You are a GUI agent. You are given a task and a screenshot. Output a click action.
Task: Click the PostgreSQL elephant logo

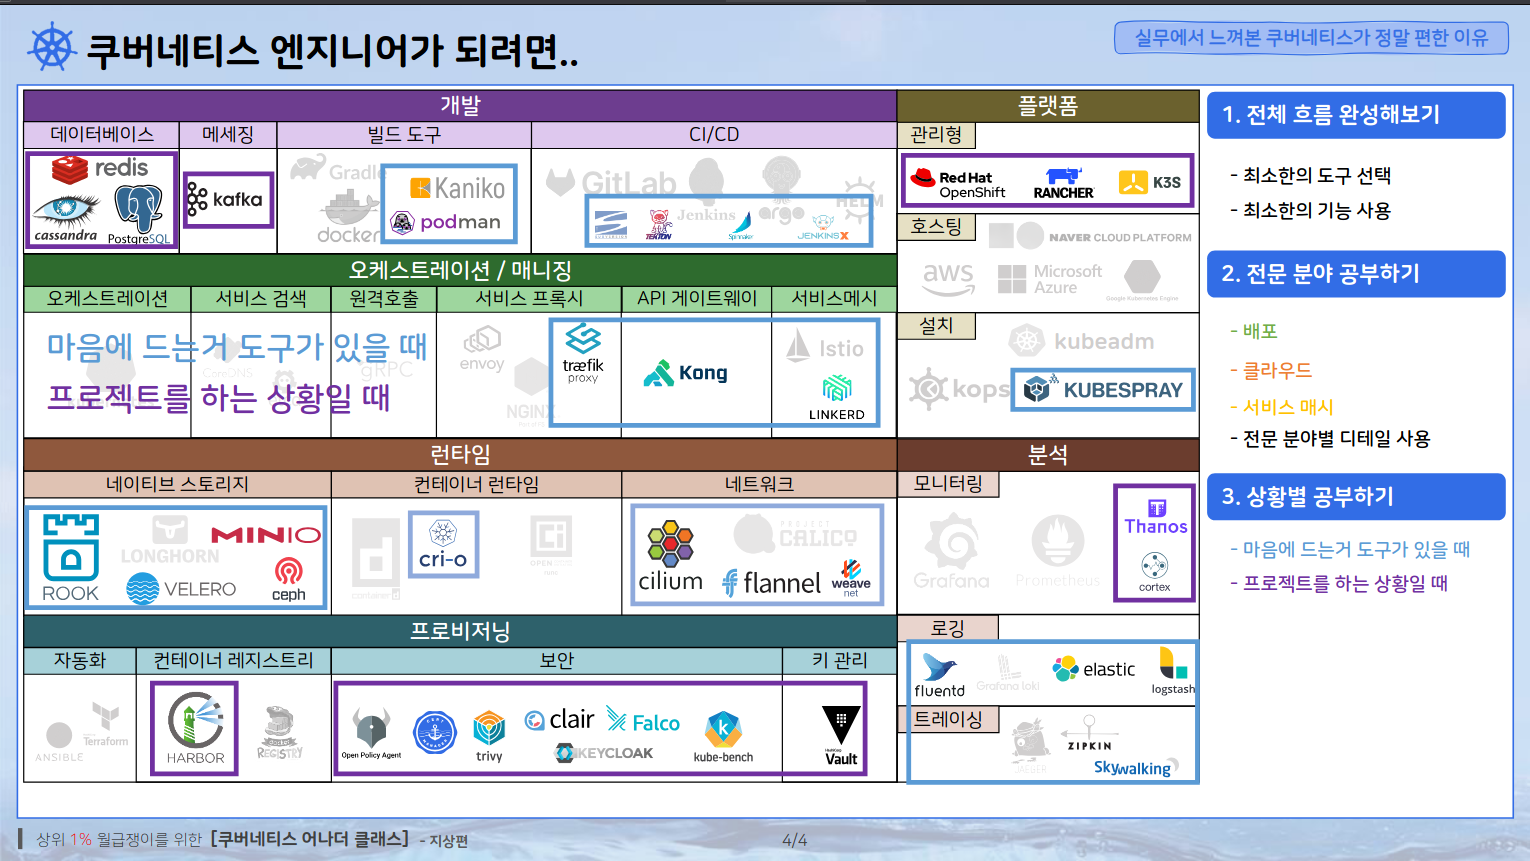(x=139, y=215)
